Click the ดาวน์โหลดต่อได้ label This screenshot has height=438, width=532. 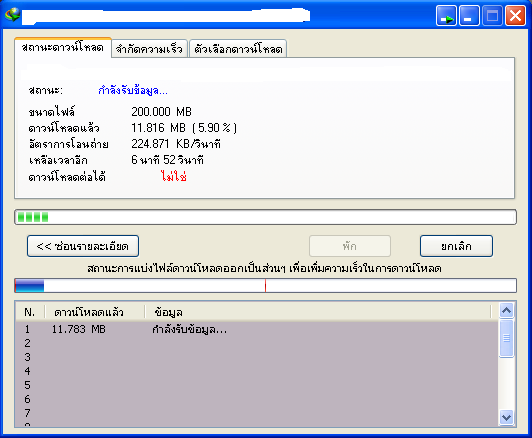67,176
